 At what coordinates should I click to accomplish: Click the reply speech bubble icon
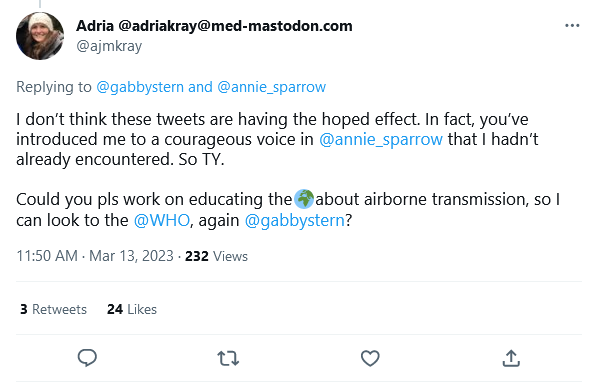click(x=87, y=358)
